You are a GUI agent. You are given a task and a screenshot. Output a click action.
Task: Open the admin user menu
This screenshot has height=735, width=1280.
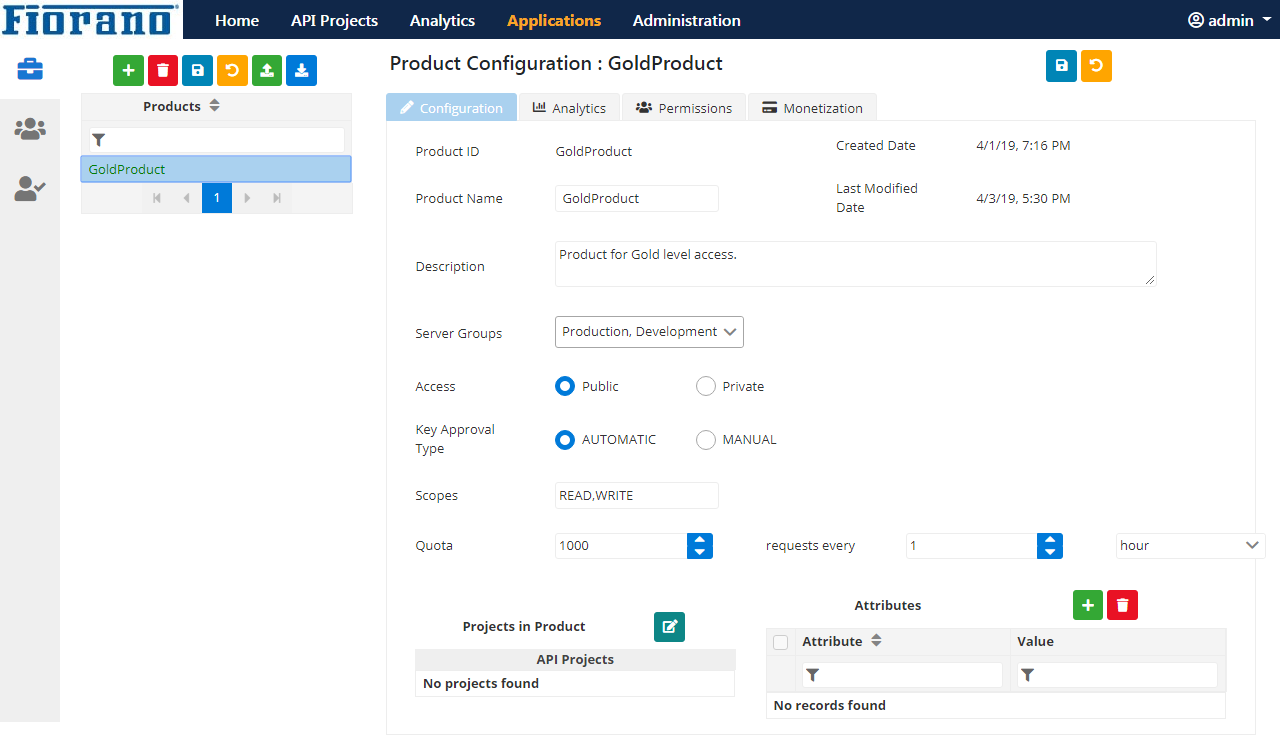(x=1229, y=20)
